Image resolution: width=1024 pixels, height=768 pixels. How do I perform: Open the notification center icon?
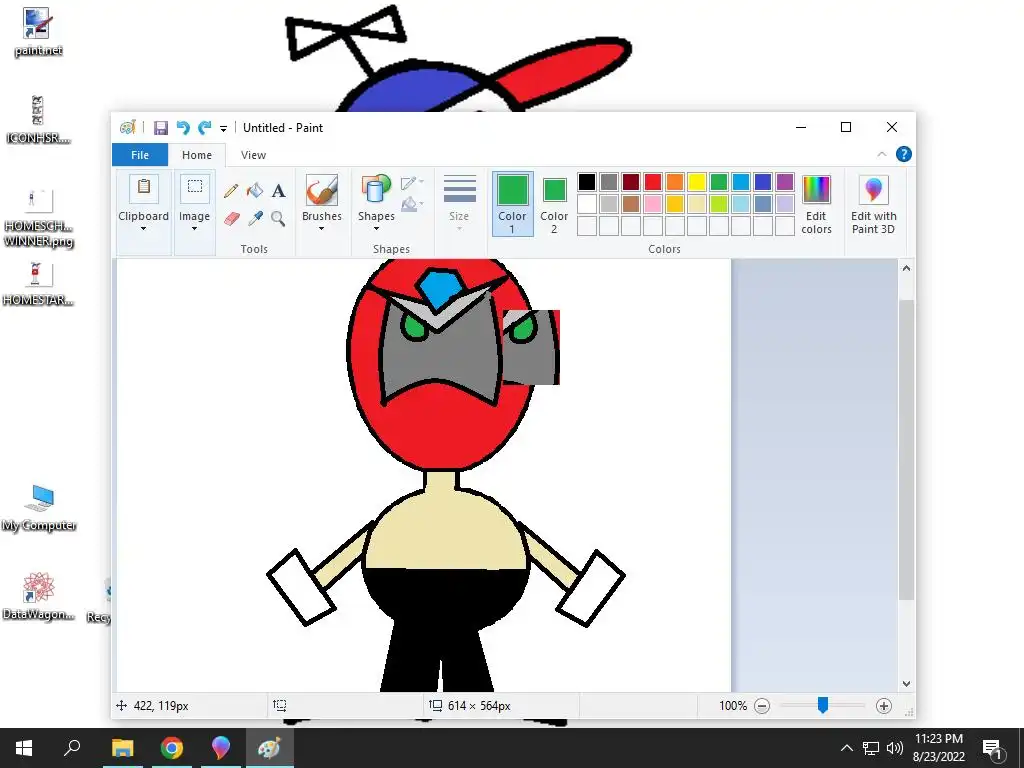click(993, 748)
